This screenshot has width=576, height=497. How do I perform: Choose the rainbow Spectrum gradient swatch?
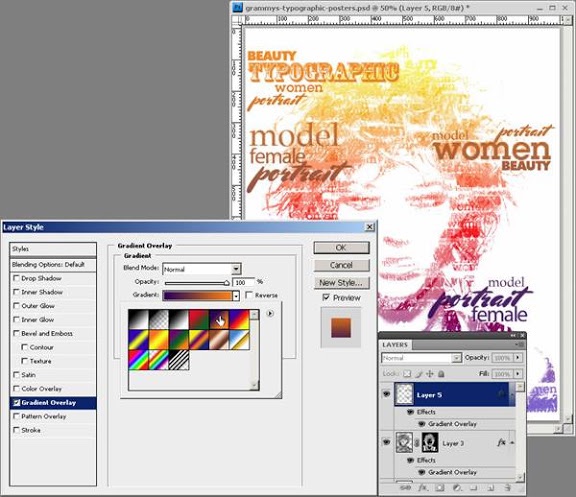pos(138,360)
